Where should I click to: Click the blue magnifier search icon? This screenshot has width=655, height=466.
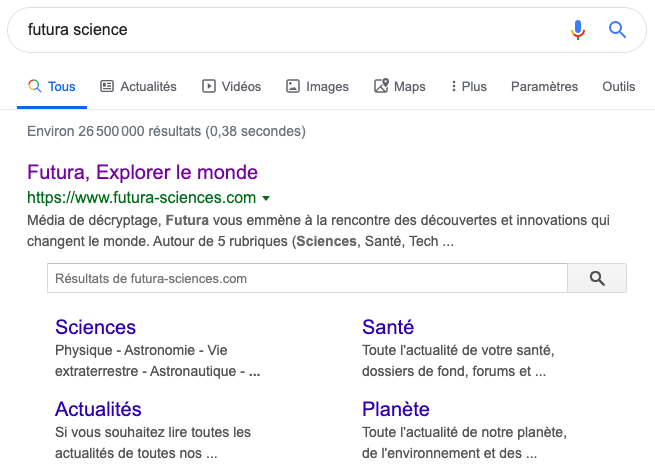point(617,30)
